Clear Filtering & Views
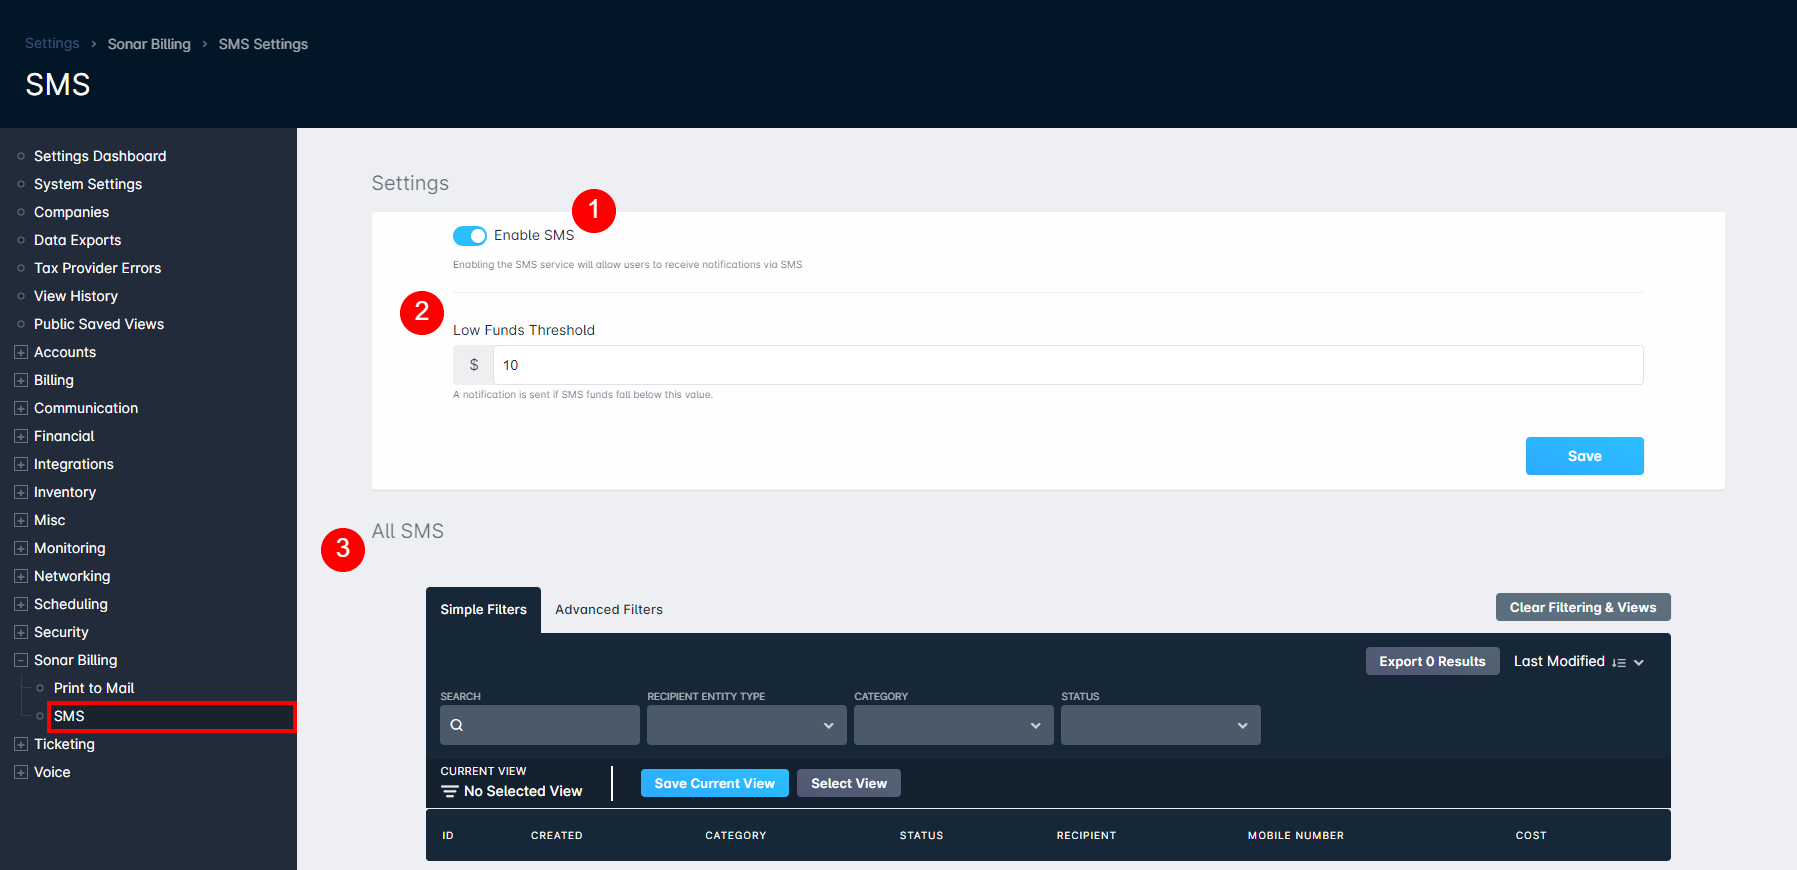The width and height of the screenshot is (1797, 870). 1582,607
